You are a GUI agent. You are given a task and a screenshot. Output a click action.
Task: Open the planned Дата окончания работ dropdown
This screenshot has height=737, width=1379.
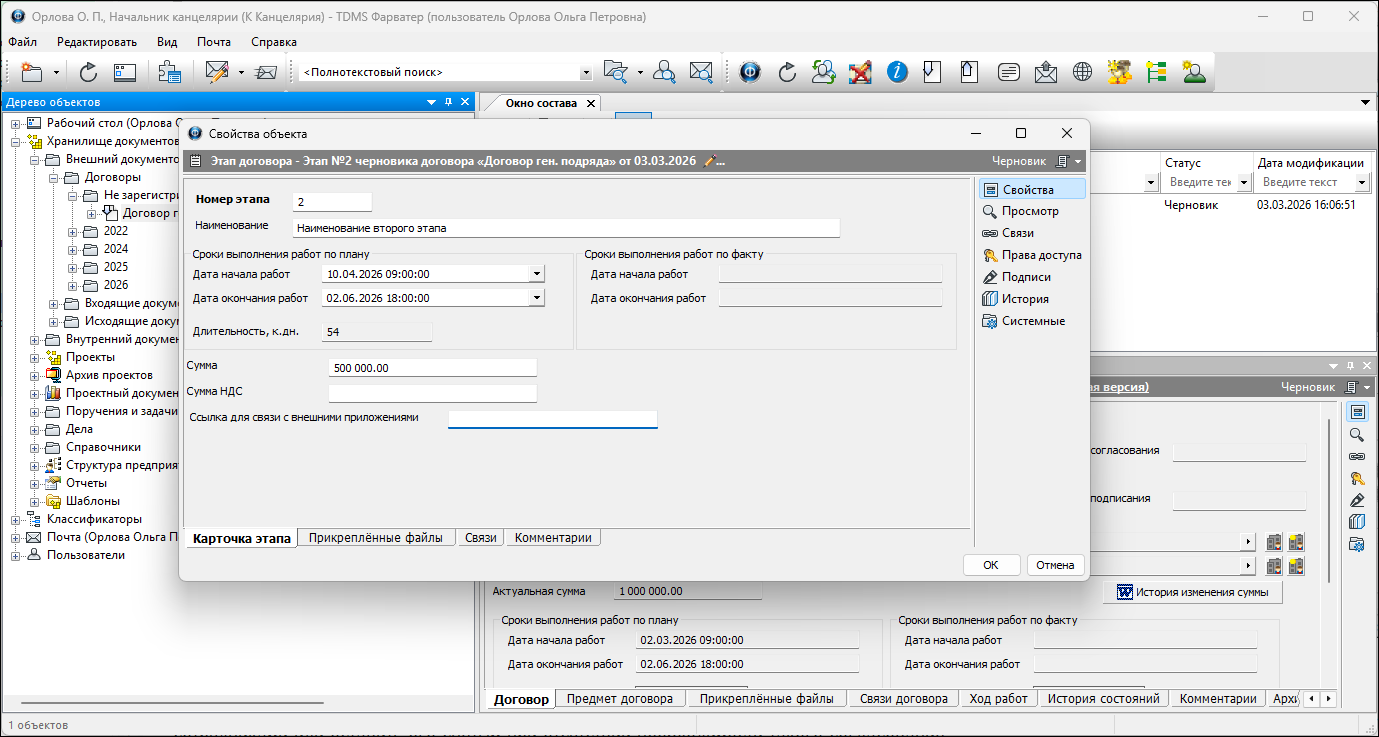(x=537, y=297)
